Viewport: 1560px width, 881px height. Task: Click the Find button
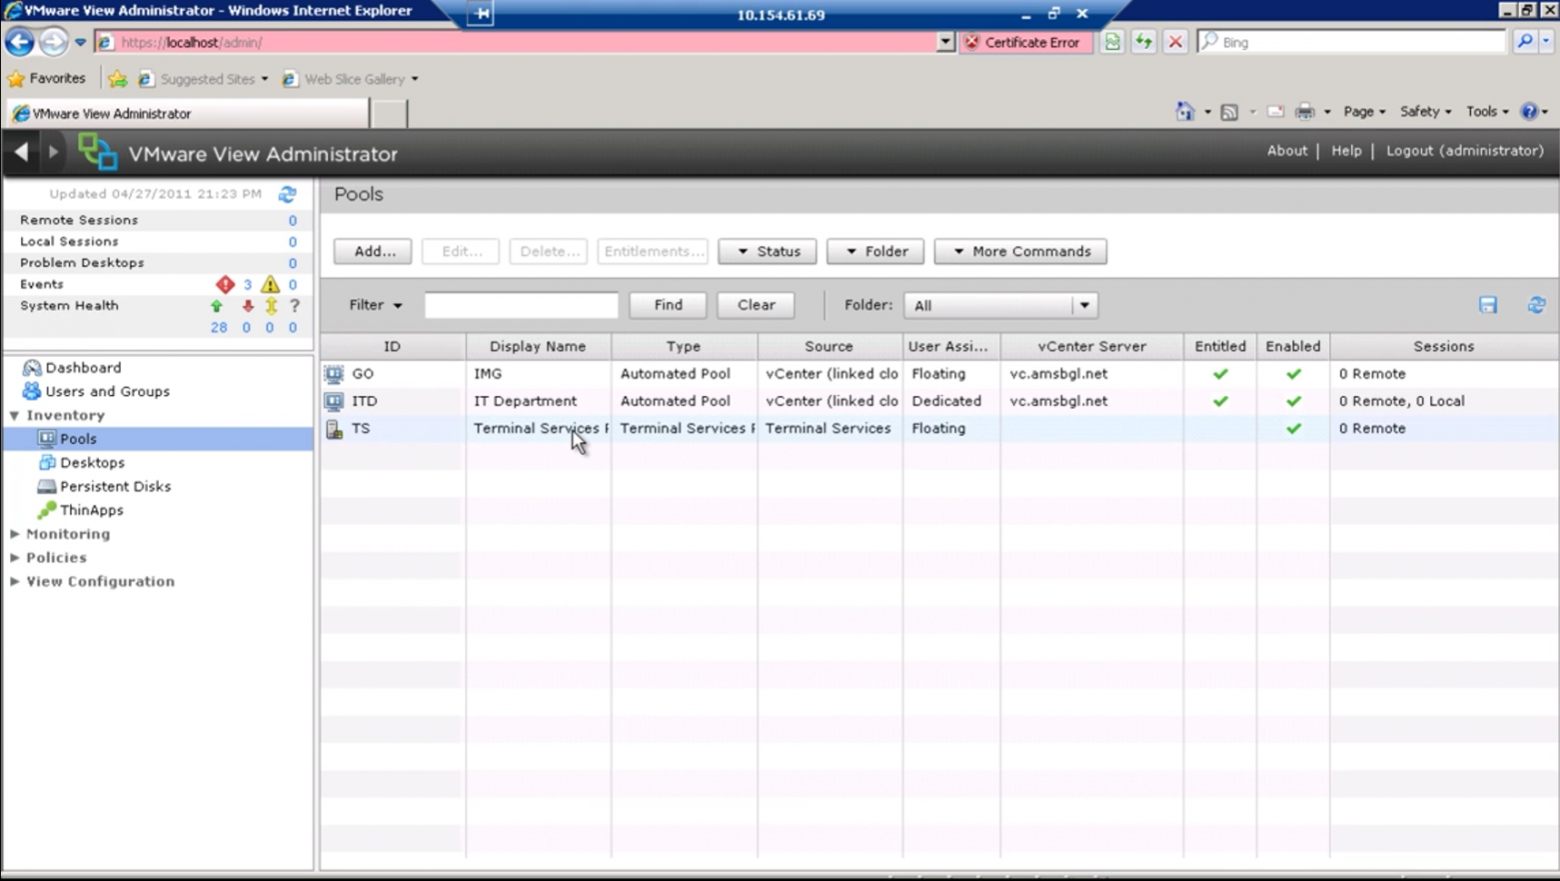pyautogui.click(x=668, y=305)
